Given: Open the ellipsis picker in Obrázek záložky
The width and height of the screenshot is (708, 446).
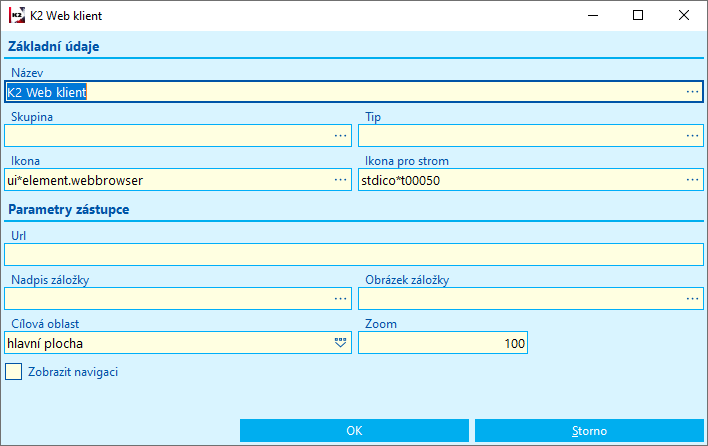Looking at the screenshot, I should pyautogui.click(x=692, y=298).
